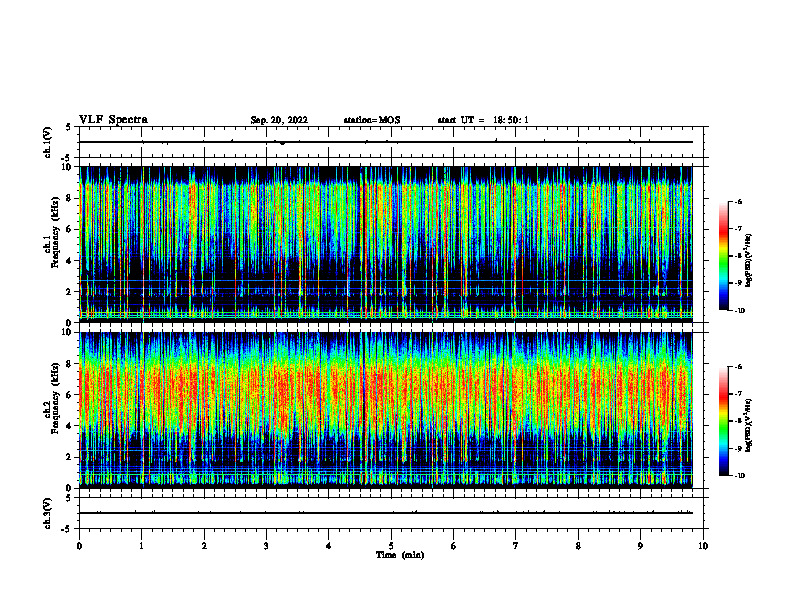Click the ch.1 waveform trace panel
The height and width of the screenshot is (612, 792).
tap(391, 142)
